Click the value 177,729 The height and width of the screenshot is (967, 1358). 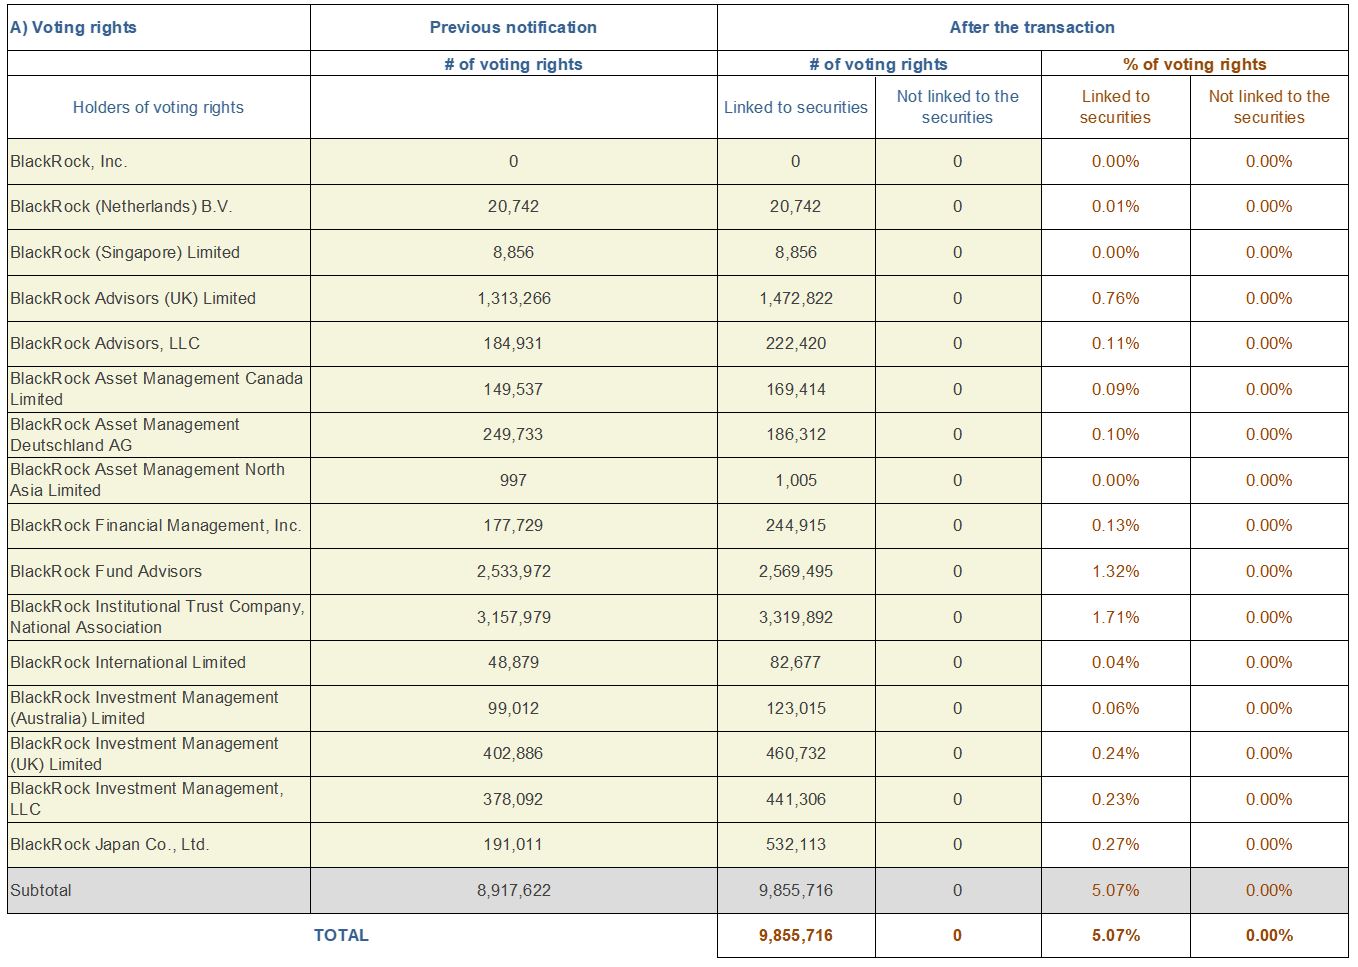click(513, 525)
